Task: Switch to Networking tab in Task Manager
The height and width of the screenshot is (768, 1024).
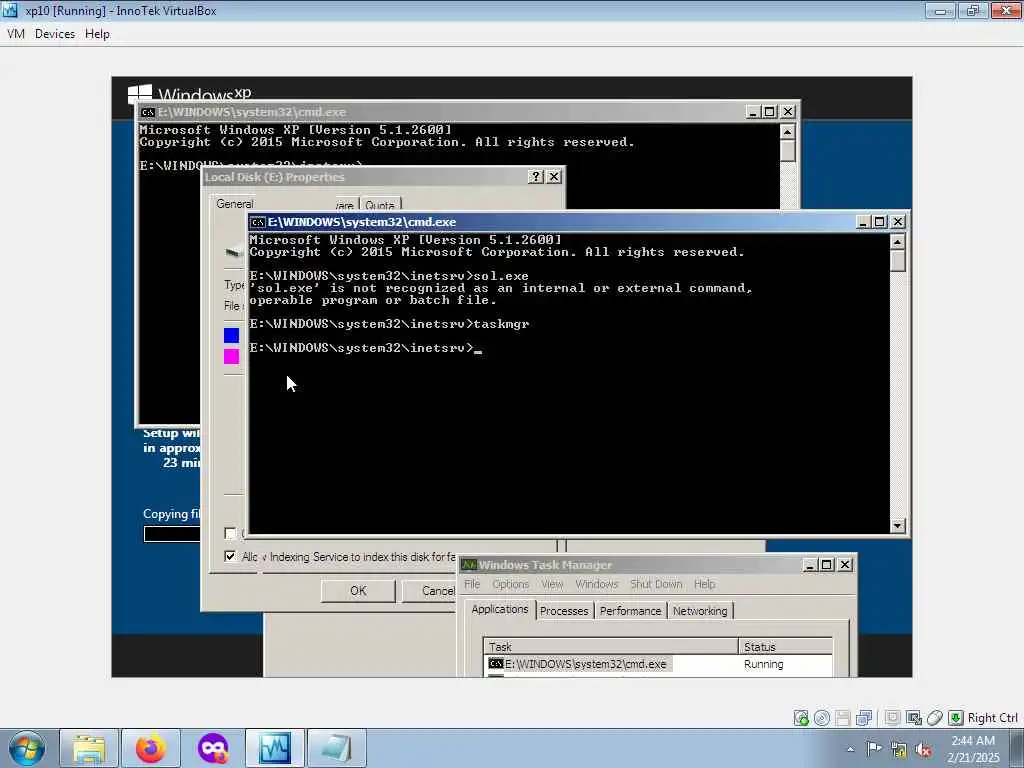Action: tap(700, 611)
